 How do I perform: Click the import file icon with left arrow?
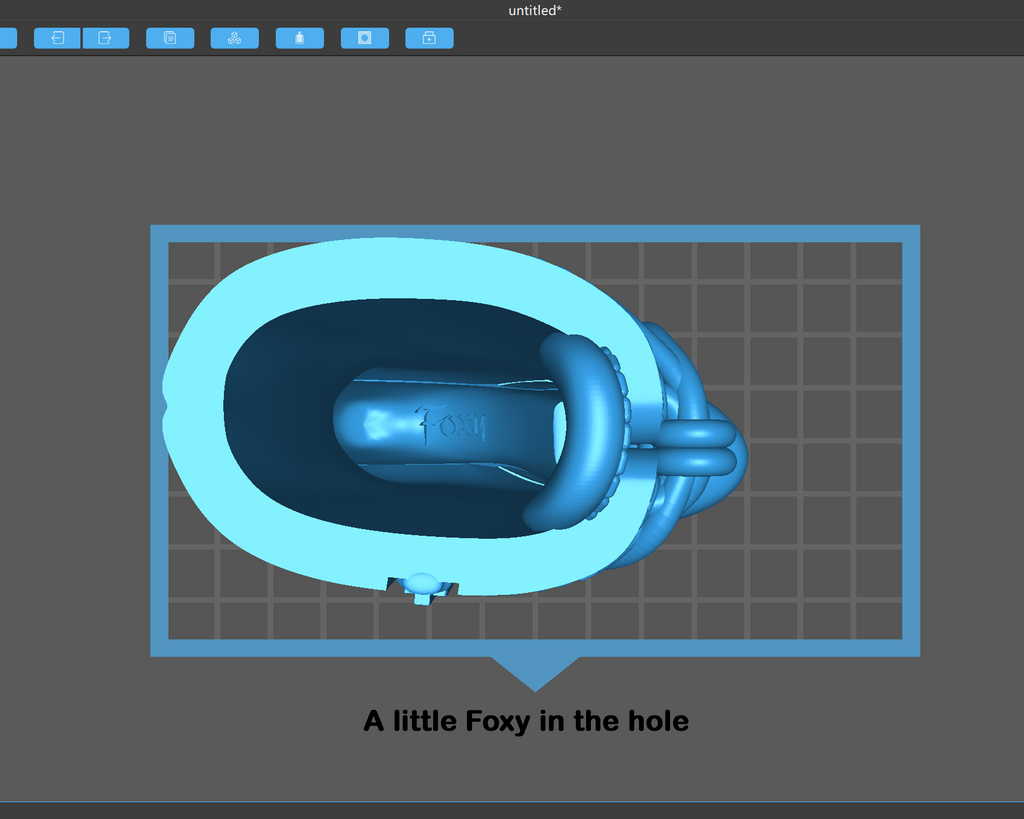click(x=57, y=38)
